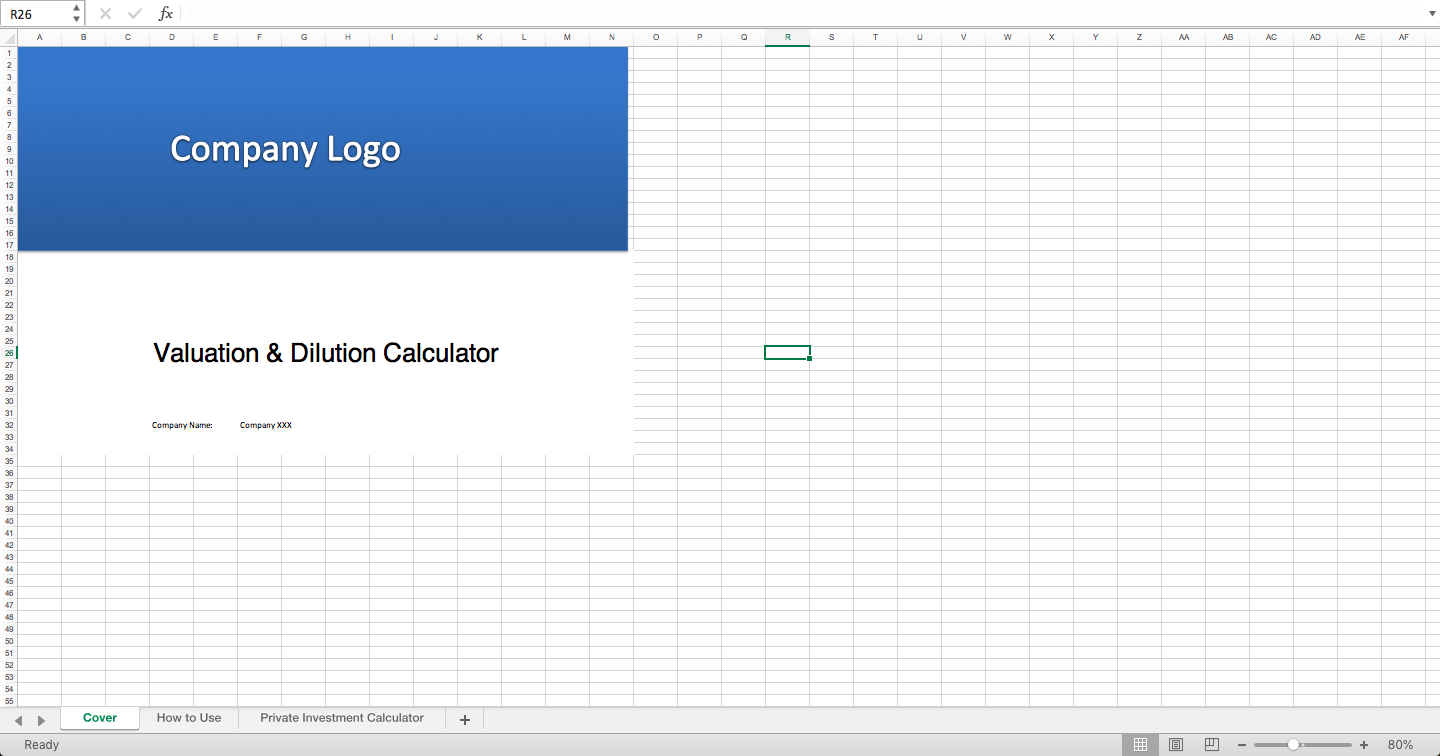Image resolution: width=1440 pixels, height=756 pixels.
Task: Select column AA header
Action: pyautogui.click(x=1183, y=37)
